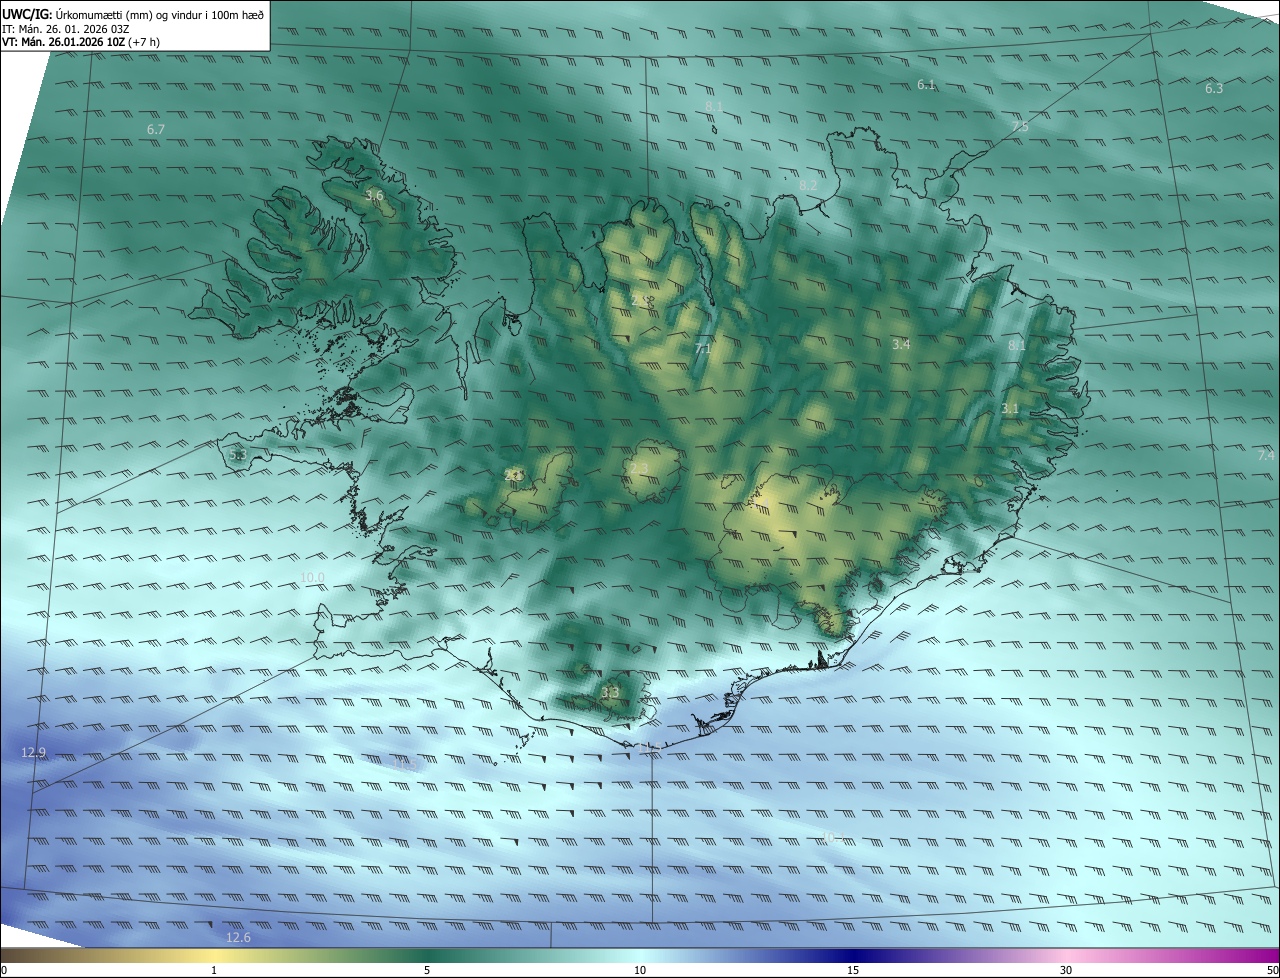Click the 'VT: Mán. 26.01.2026 10Z (+7 h)' line
This screenshot has height=978, width=1280.
click(x=81, y=42)
